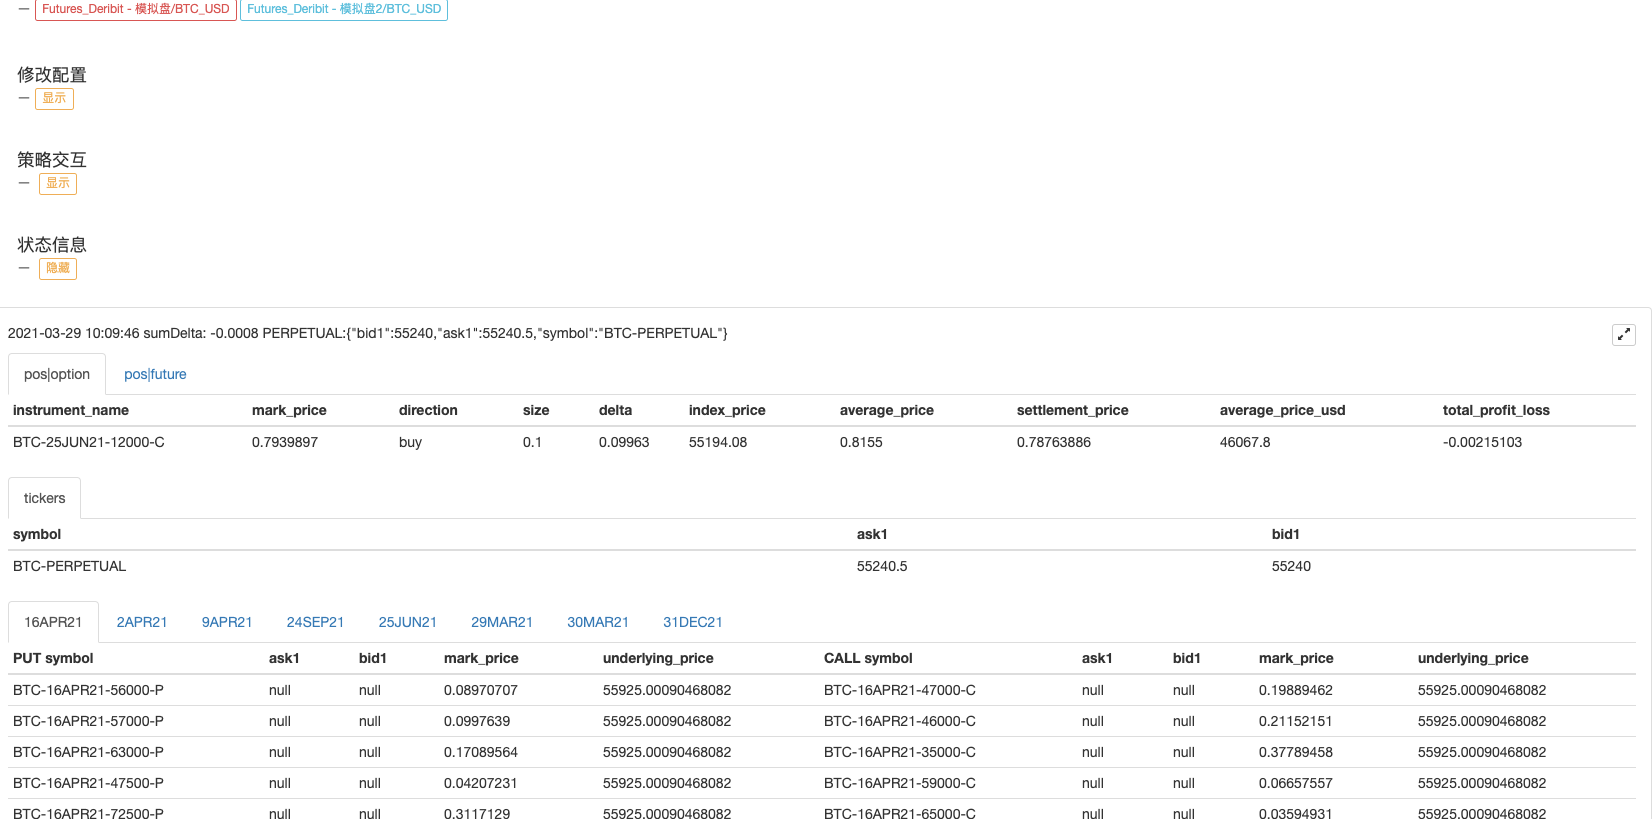Click the BTC-16APR21-47000-C call symbol

pos(899,690)
